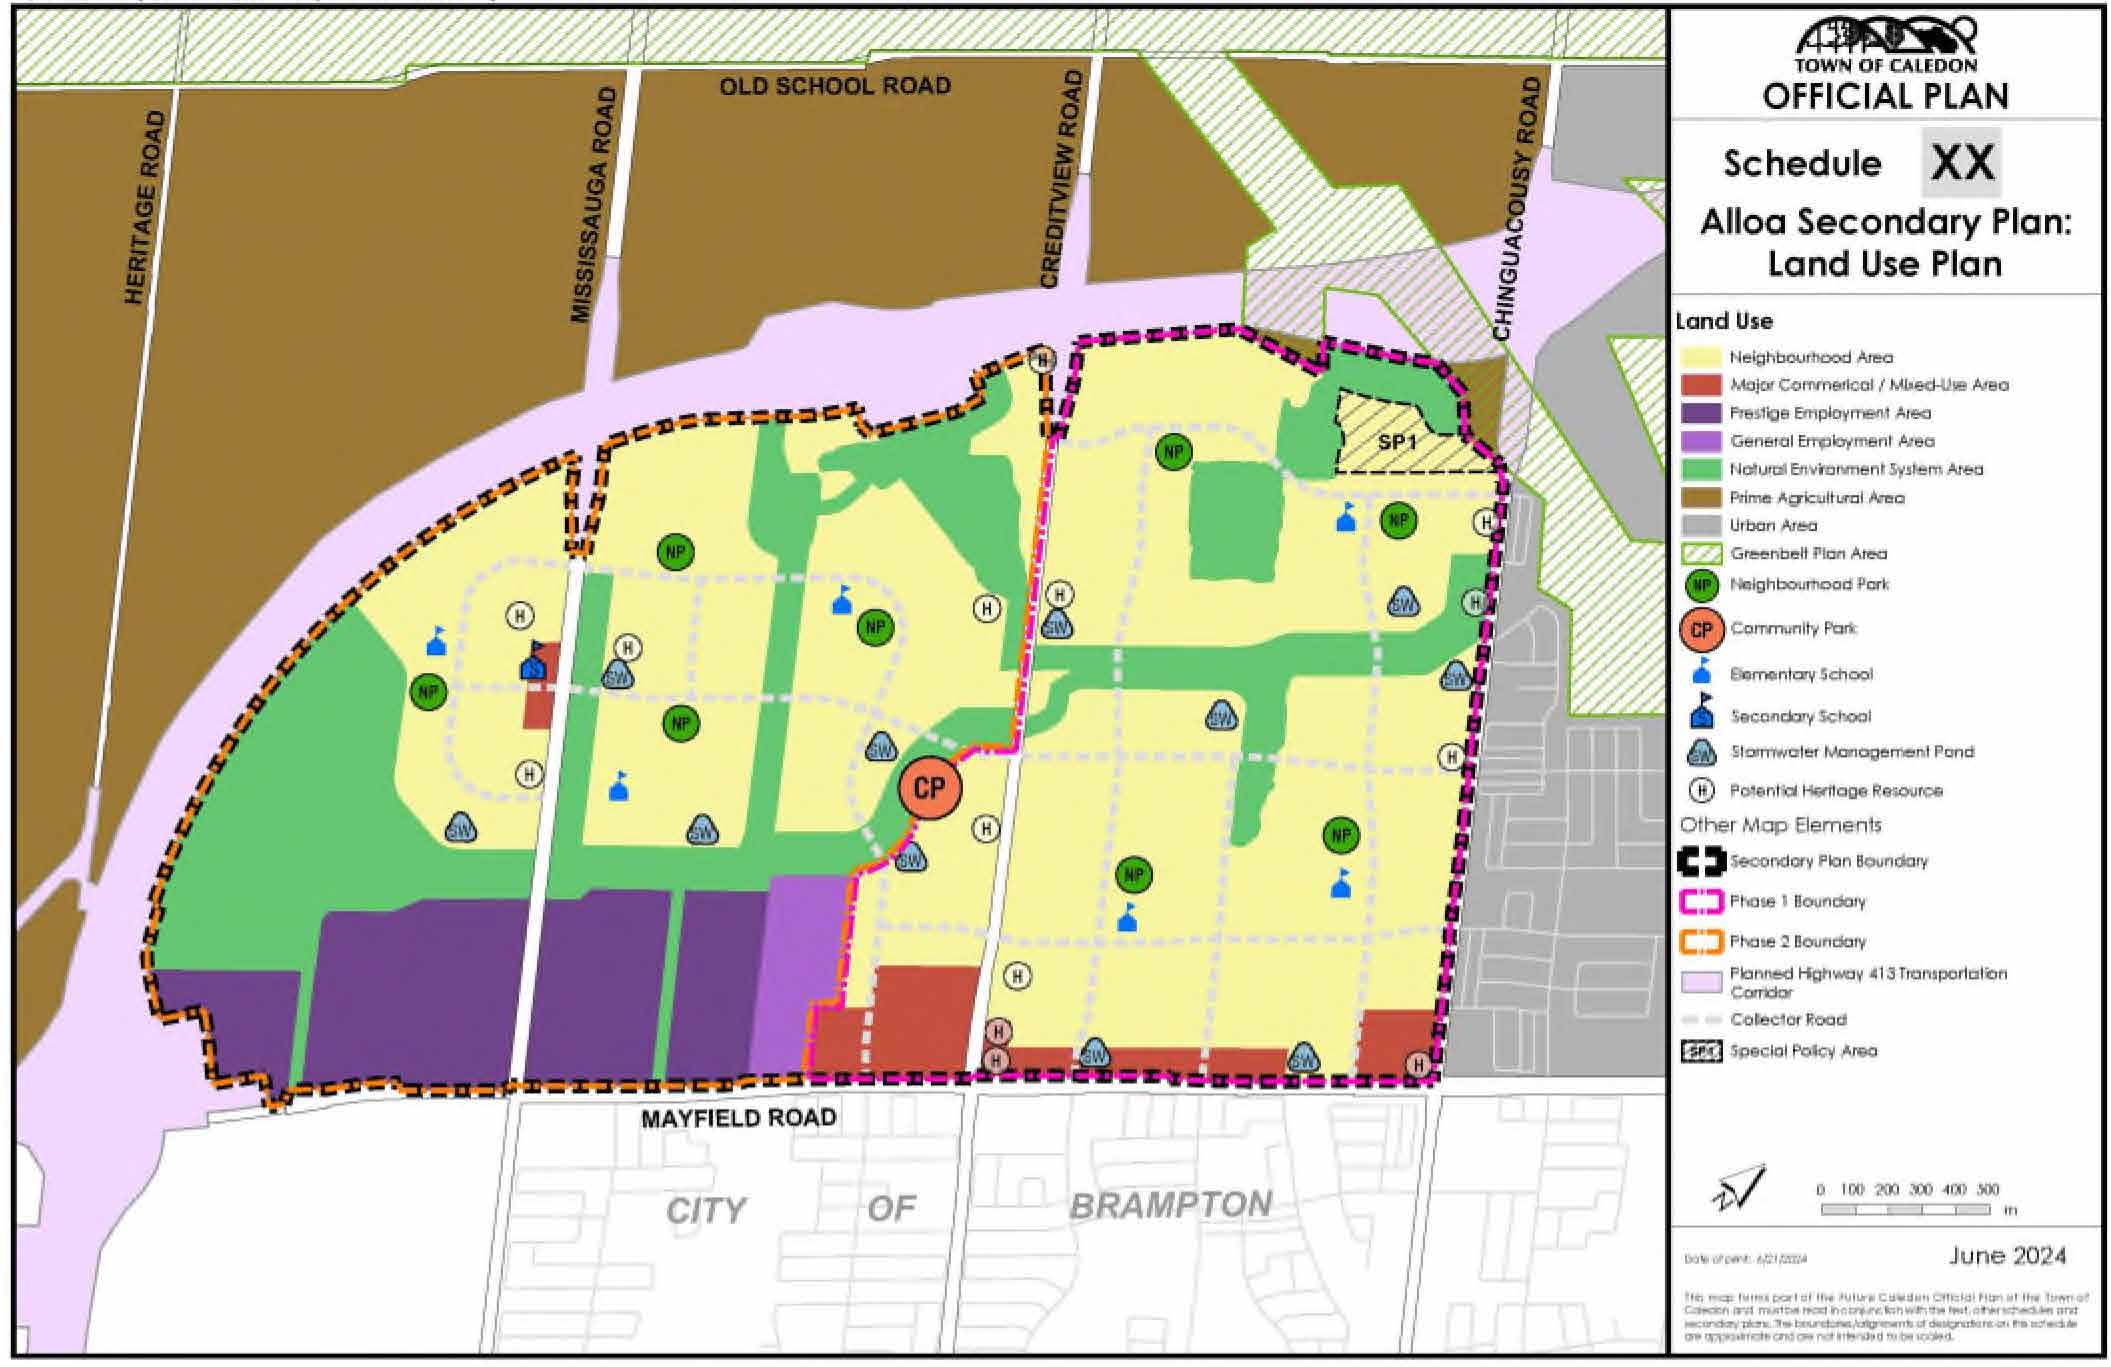Click the MISSISSAUGA ROAD label
The image size is (2111, 1367).
593,204
